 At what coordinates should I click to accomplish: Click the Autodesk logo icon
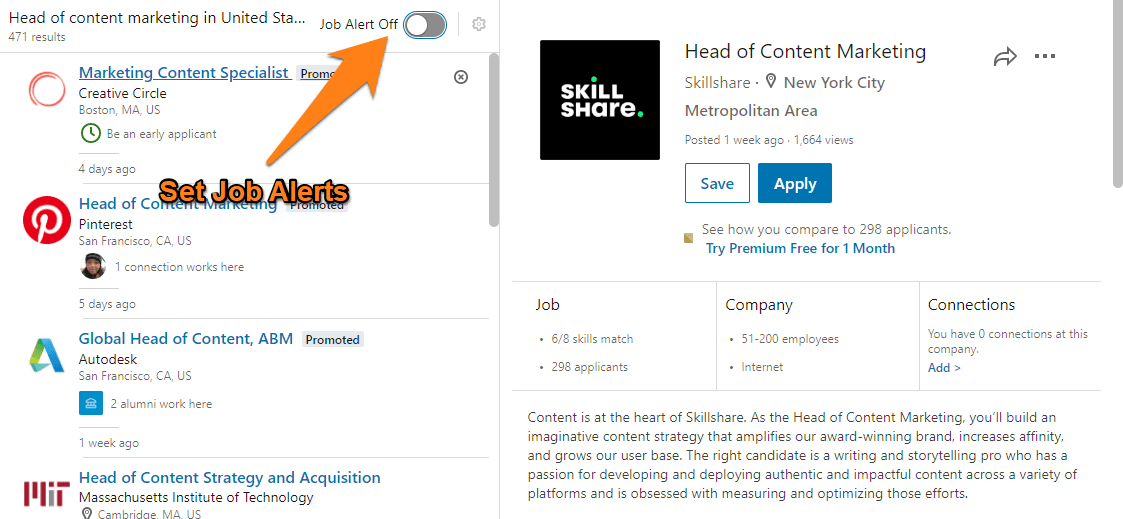pyautogui.click(x=47, y=356)
